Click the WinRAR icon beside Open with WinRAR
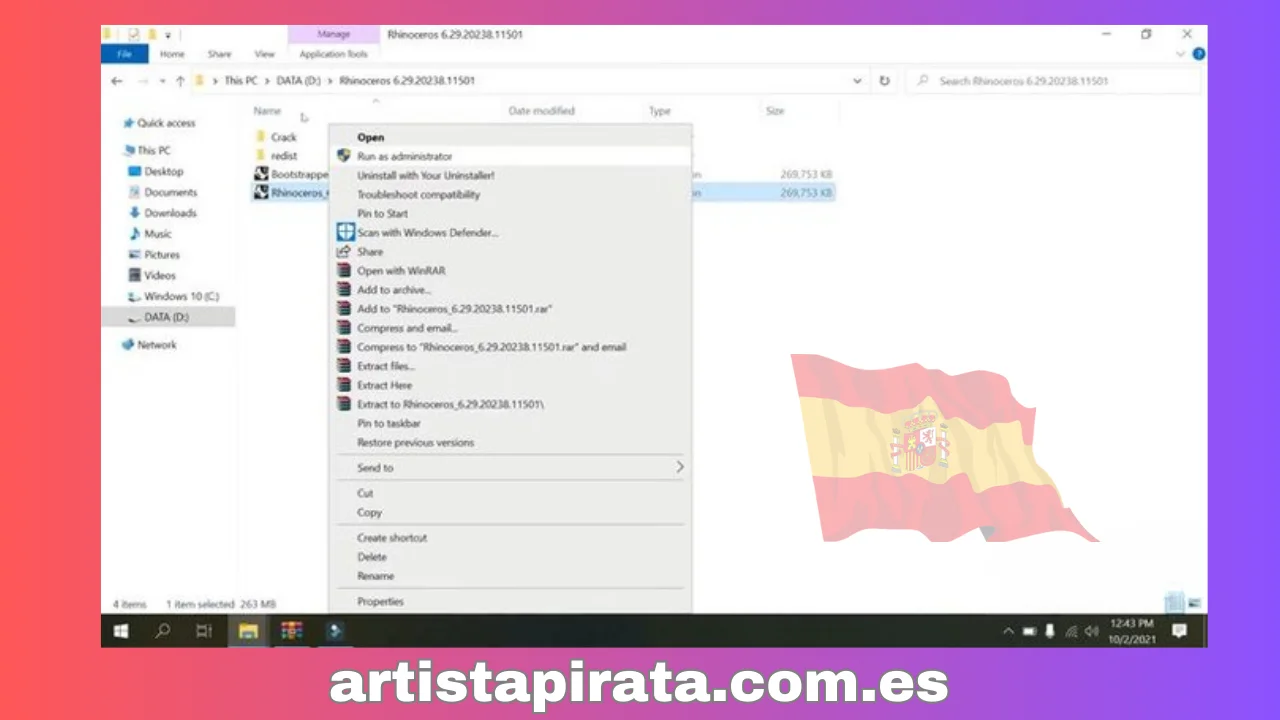The width and height of the screenshot is (1280, 720). click(x=343, y=271)
